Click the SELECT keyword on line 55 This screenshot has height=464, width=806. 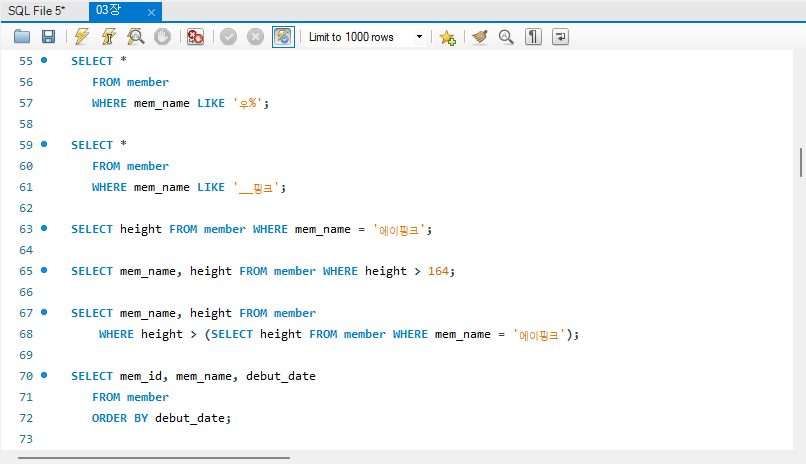pos(91,61)
